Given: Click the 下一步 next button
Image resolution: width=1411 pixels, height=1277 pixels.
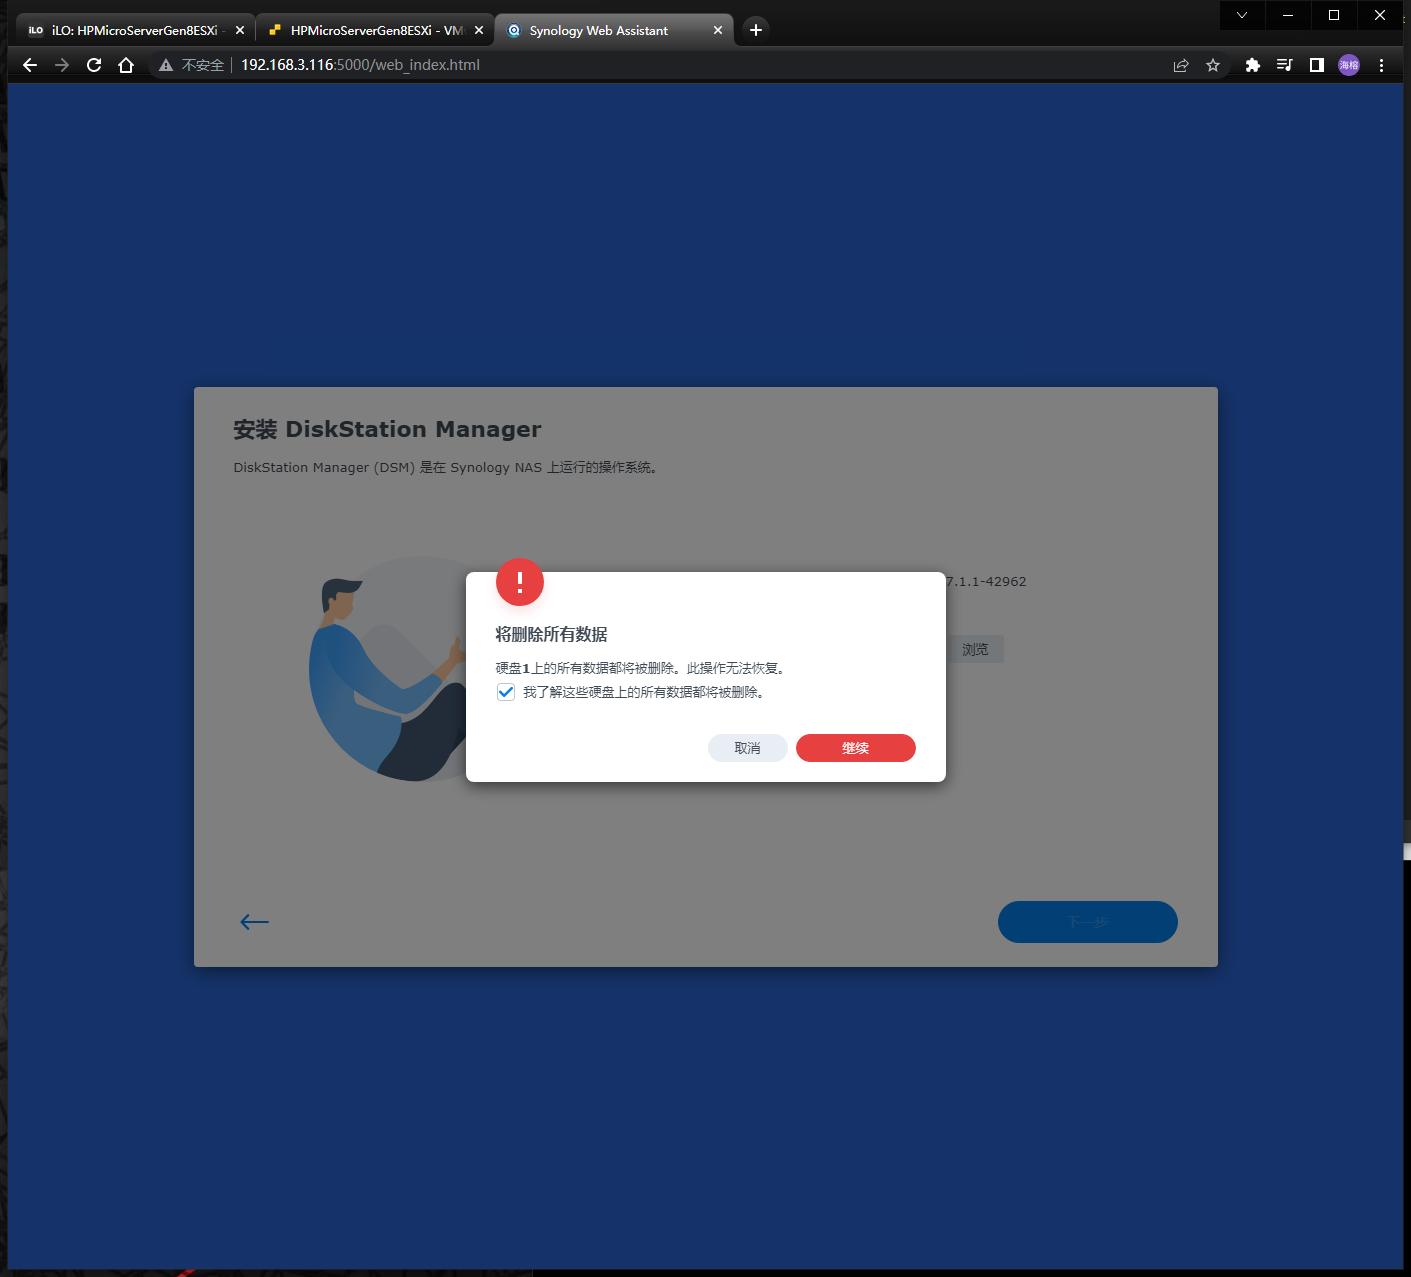Looking at the screenshot, I should [1088, 922].
